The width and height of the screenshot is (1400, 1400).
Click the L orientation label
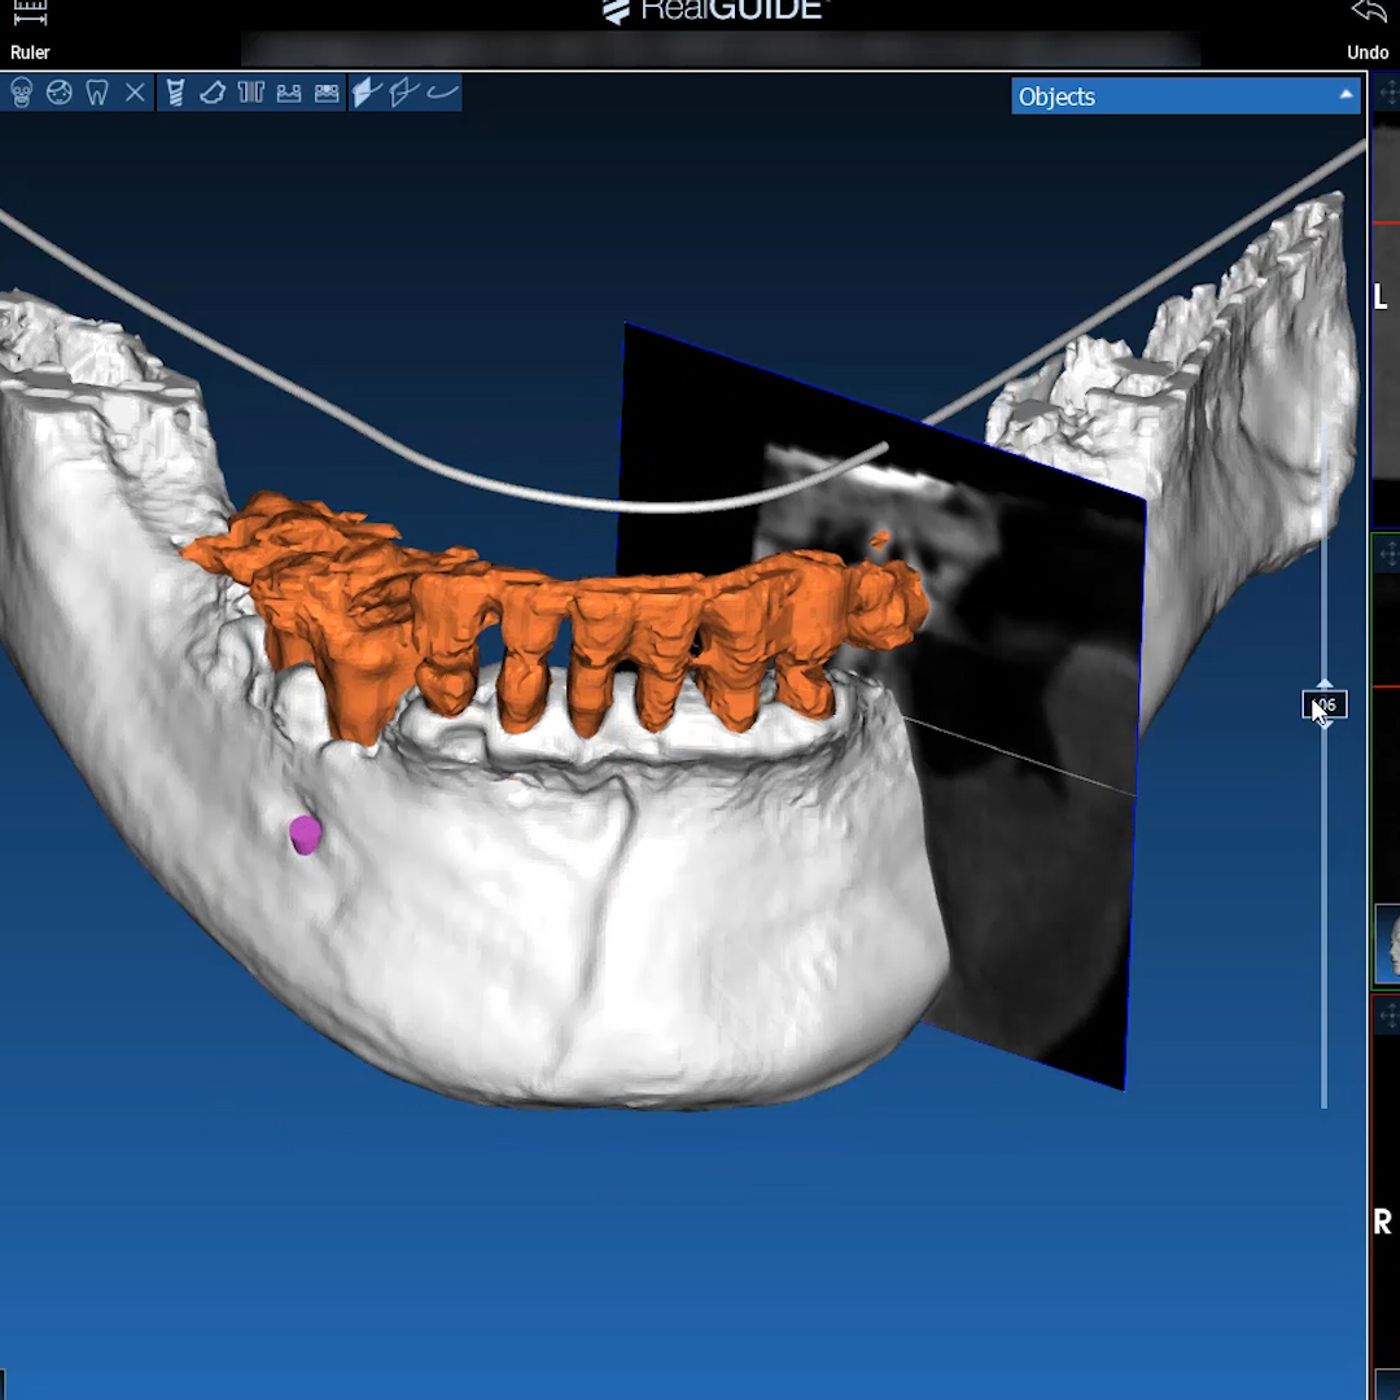pos(1381,297)
